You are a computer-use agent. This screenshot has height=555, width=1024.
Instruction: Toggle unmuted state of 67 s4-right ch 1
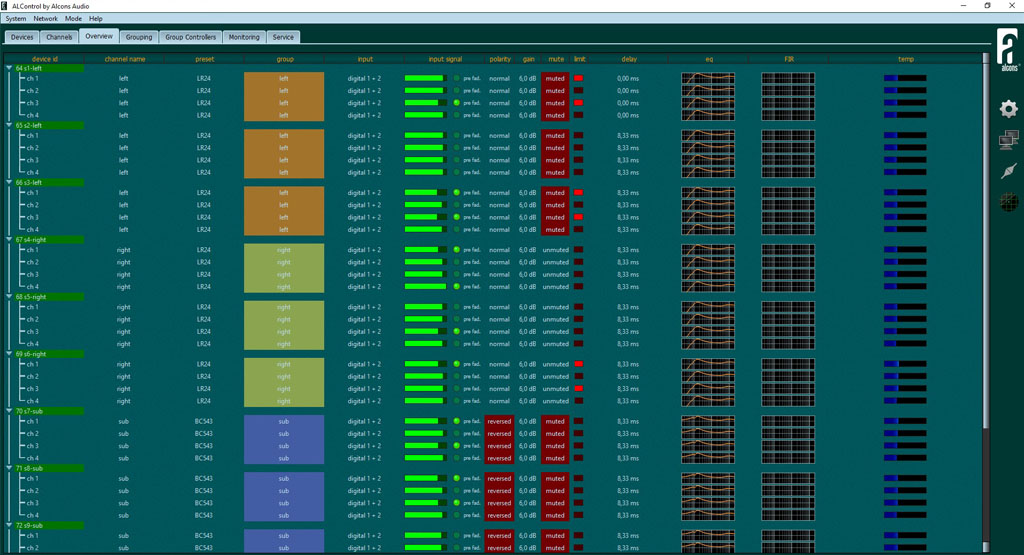point(555,250)
